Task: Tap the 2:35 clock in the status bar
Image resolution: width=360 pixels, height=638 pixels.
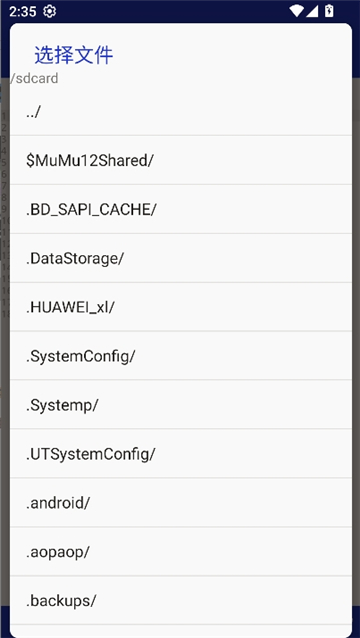Action: click(x=23, y=11)
